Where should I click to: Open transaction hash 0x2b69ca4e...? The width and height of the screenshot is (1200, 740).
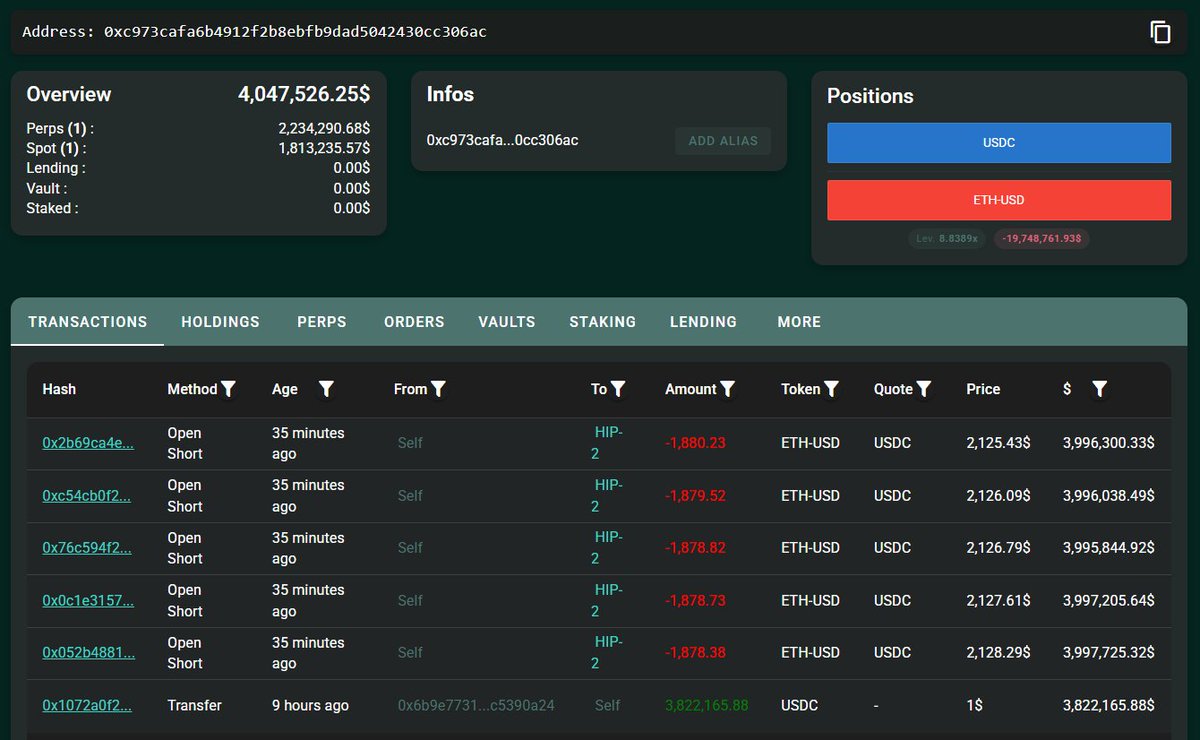[x=88, y=442]
